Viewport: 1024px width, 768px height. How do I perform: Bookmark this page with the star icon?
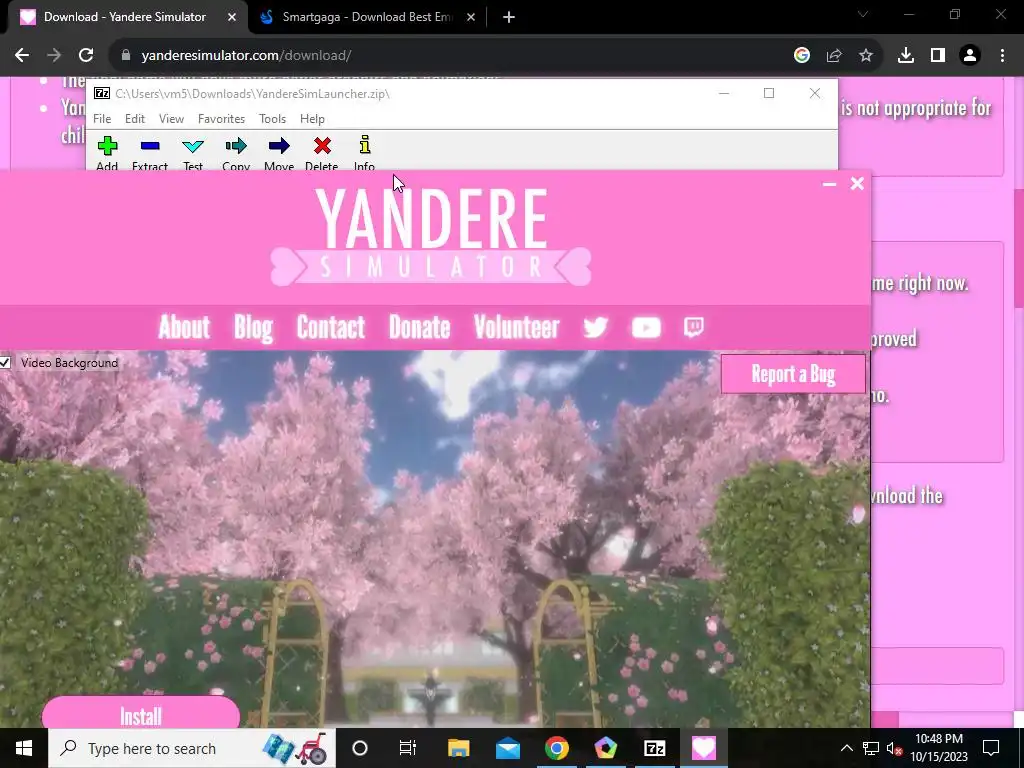(x=866, y=56)
